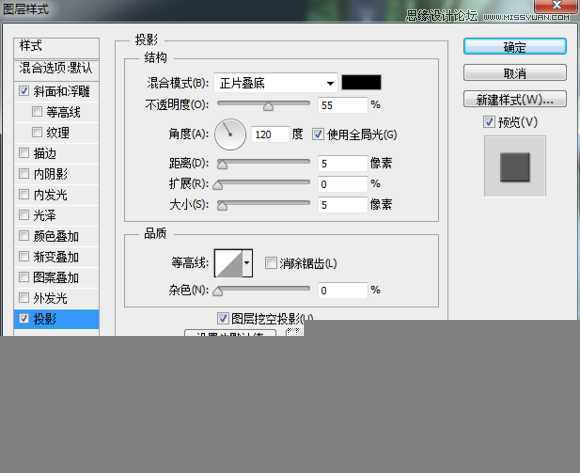This screenshot has height=473, width=580.
Task: Click 杂色 slider handle
Action: [218, 291]
